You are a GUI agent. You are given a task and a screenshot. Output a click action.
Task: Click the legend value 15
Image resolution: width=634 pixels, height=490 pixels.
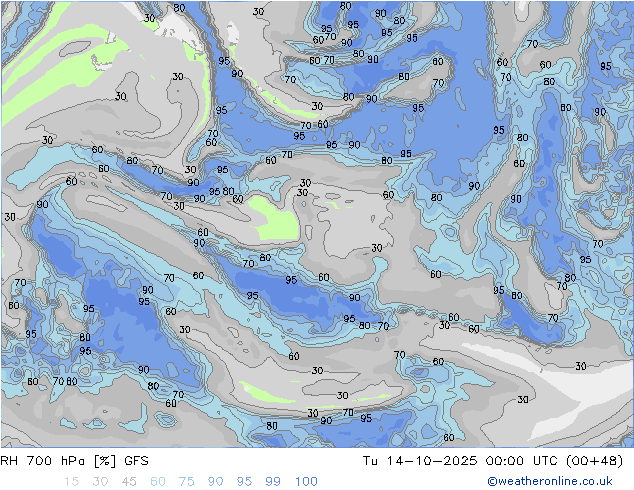pos(71,482)
